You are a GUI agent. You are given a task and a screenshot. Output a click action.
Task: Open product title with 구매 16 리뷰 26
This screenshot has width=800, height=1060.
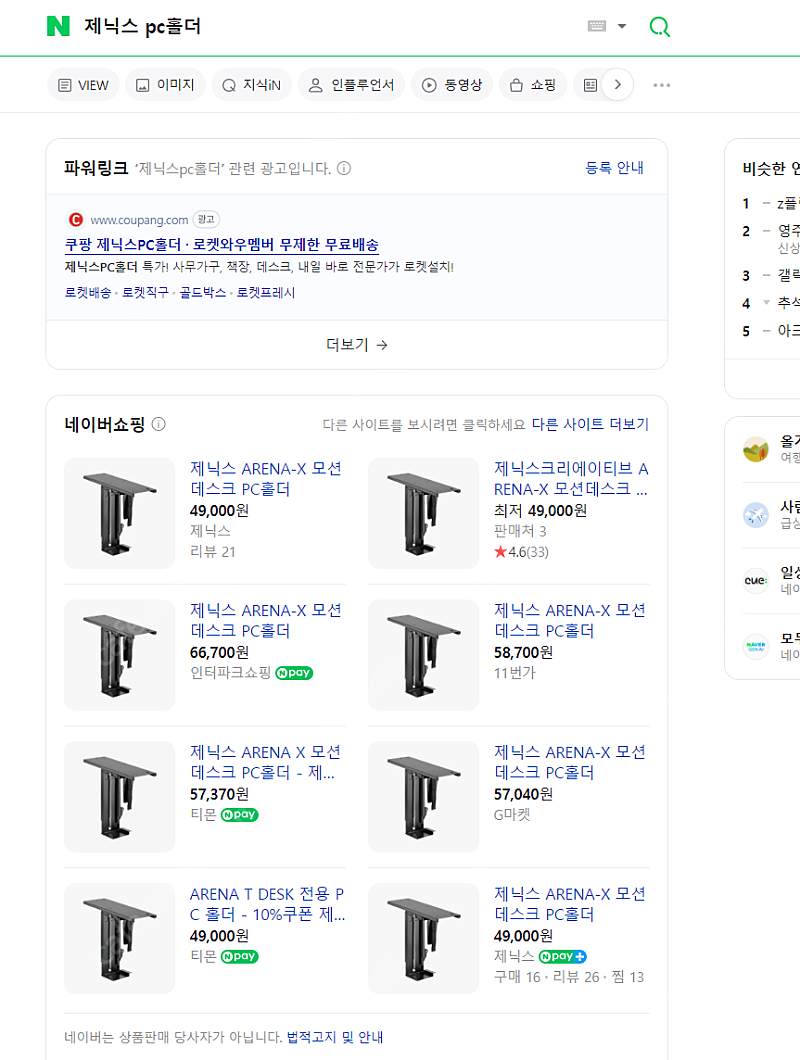click(x=570, y=905)
